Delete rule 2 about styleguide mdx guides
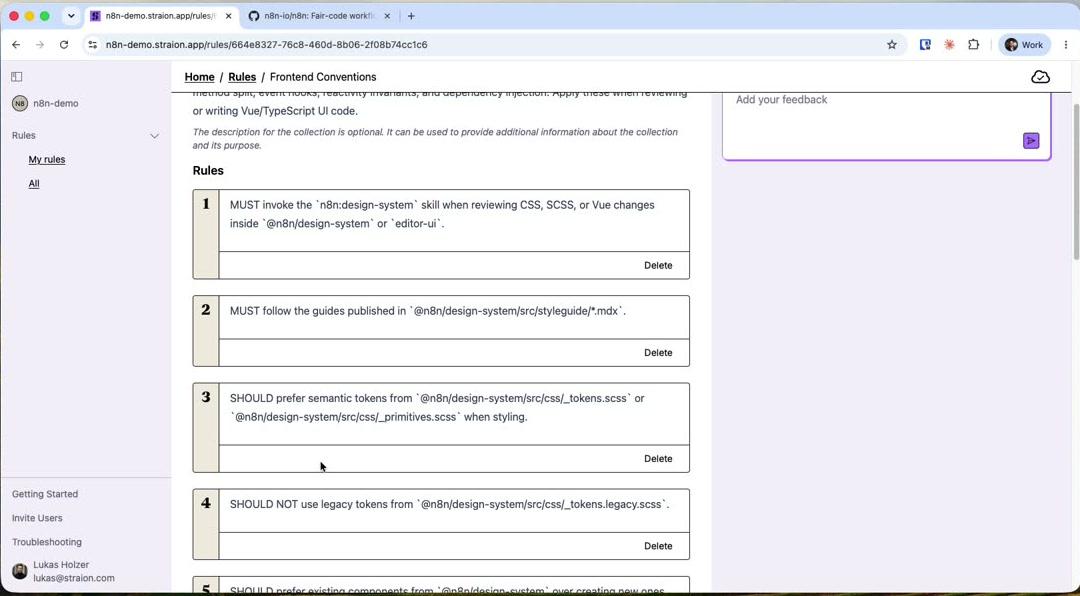 click(x=658, y=353)
